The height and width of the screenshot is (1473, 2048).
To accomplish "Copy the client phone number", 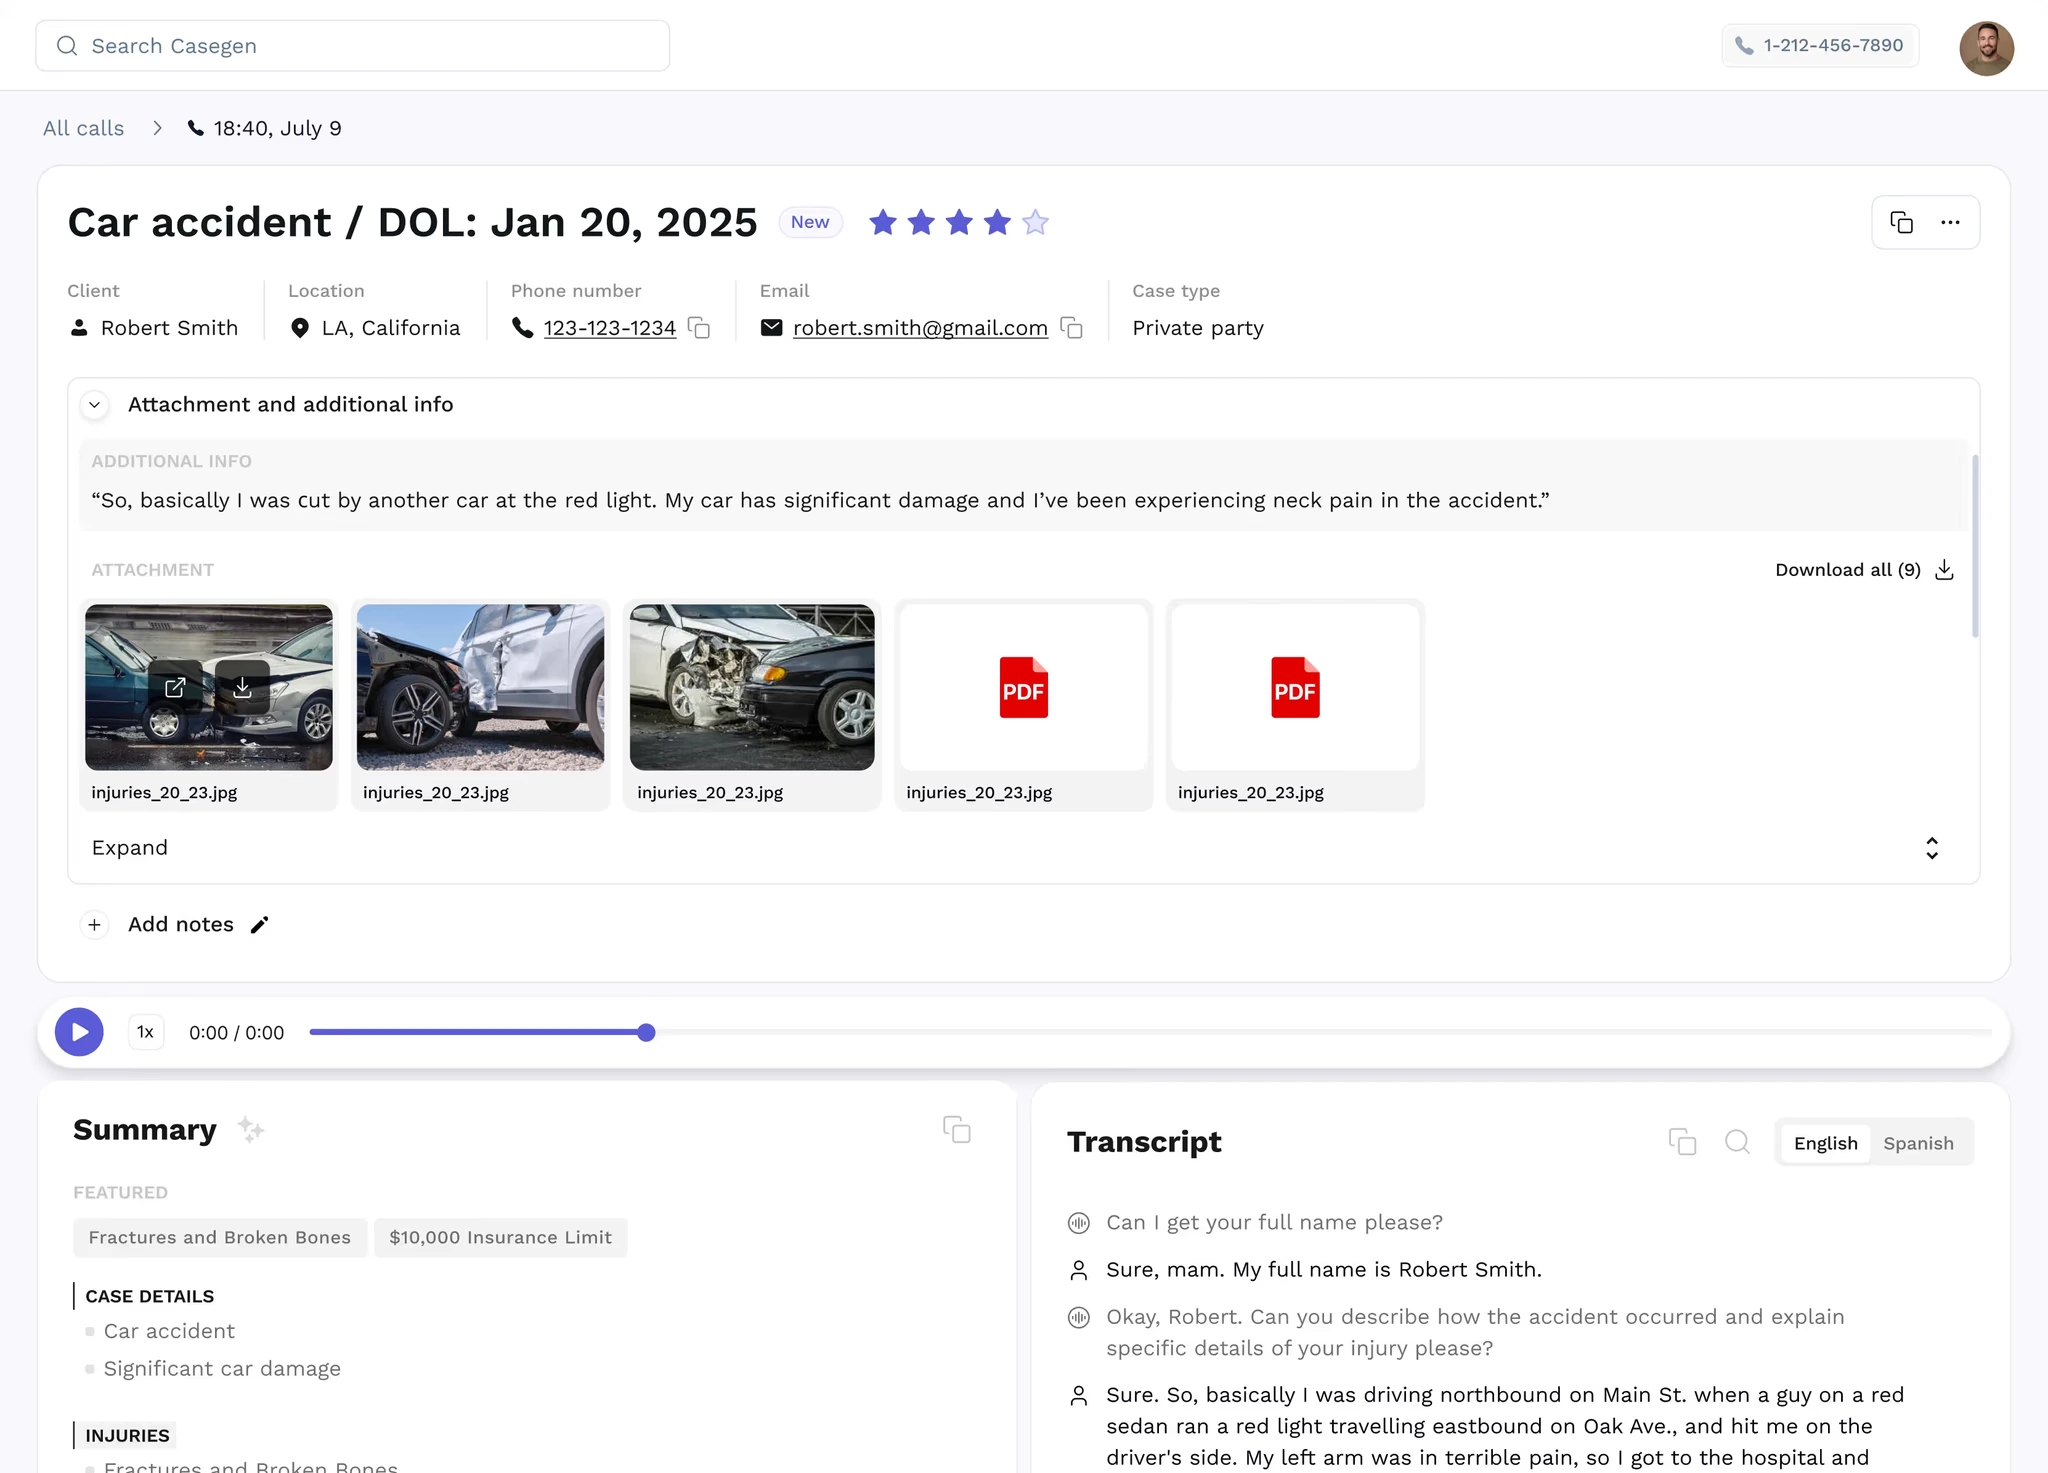I will click(x=699, y=328).
